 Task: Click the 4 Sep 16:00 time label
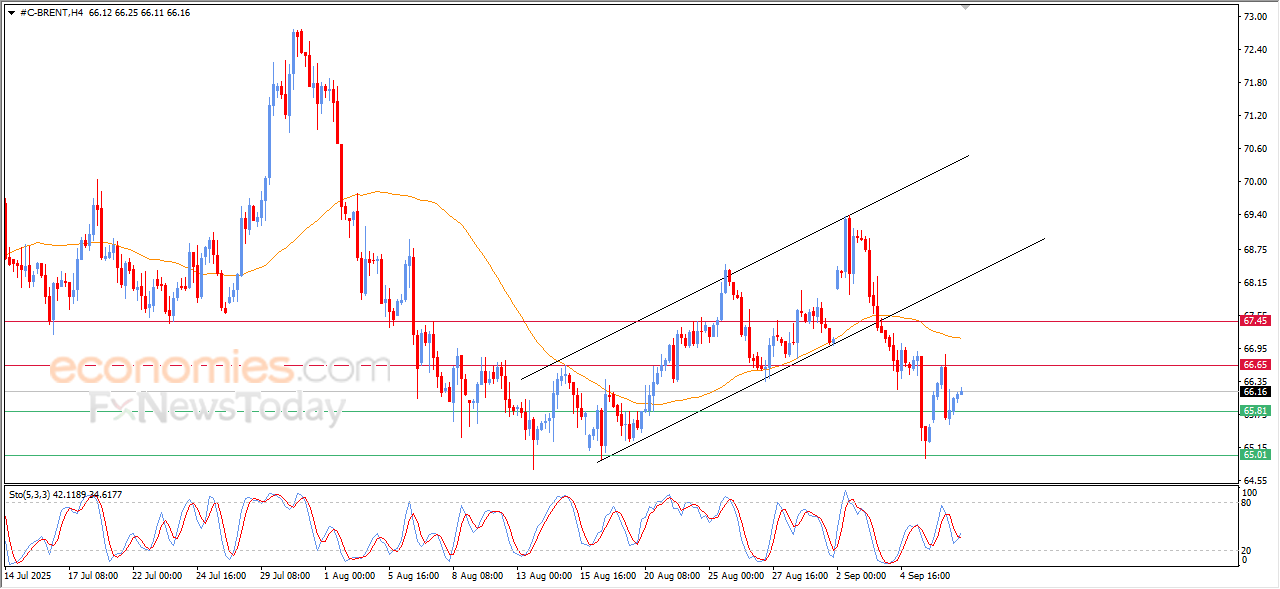tap(926, 576)
